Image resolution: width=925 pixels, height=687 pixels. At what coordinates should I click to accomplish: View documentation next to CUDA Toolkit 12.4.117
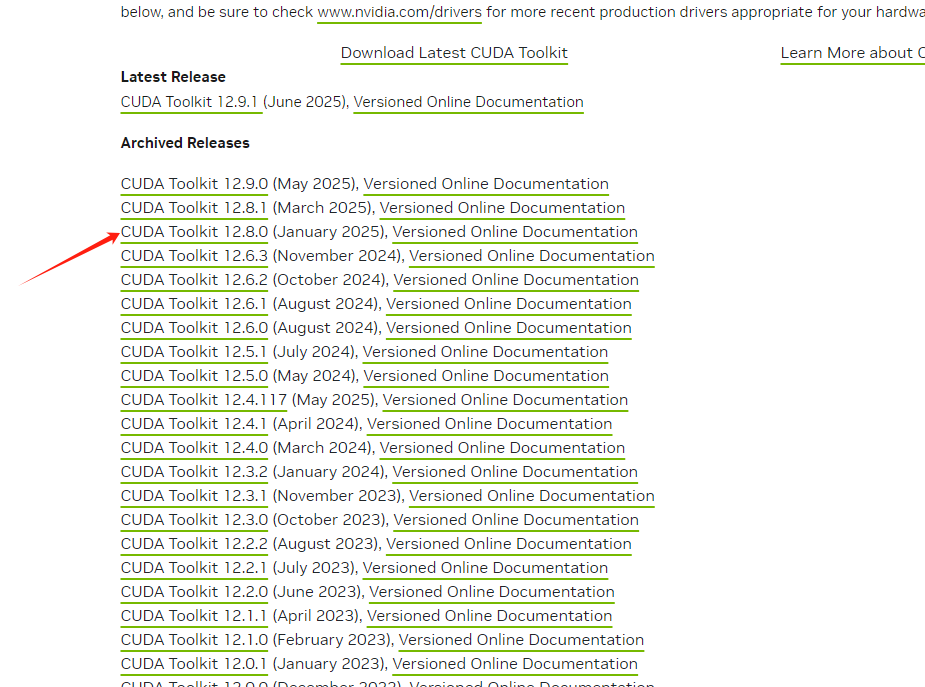pyautogui.click(x=506, y=399)
